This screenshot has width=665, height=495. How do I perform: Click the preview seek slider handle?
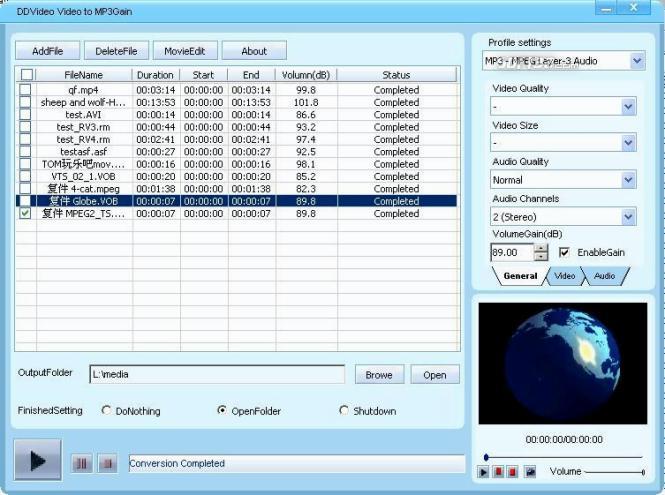pos(486,457)
